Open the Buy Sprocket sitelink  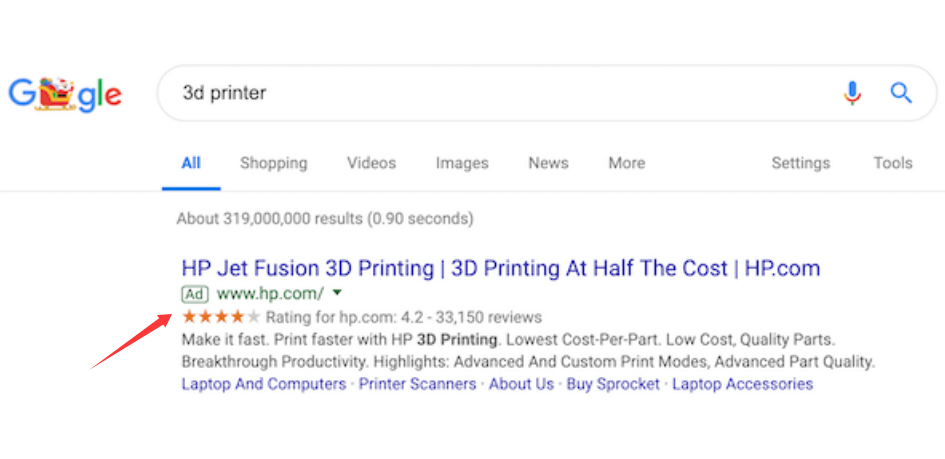click(x=613, y=384)
